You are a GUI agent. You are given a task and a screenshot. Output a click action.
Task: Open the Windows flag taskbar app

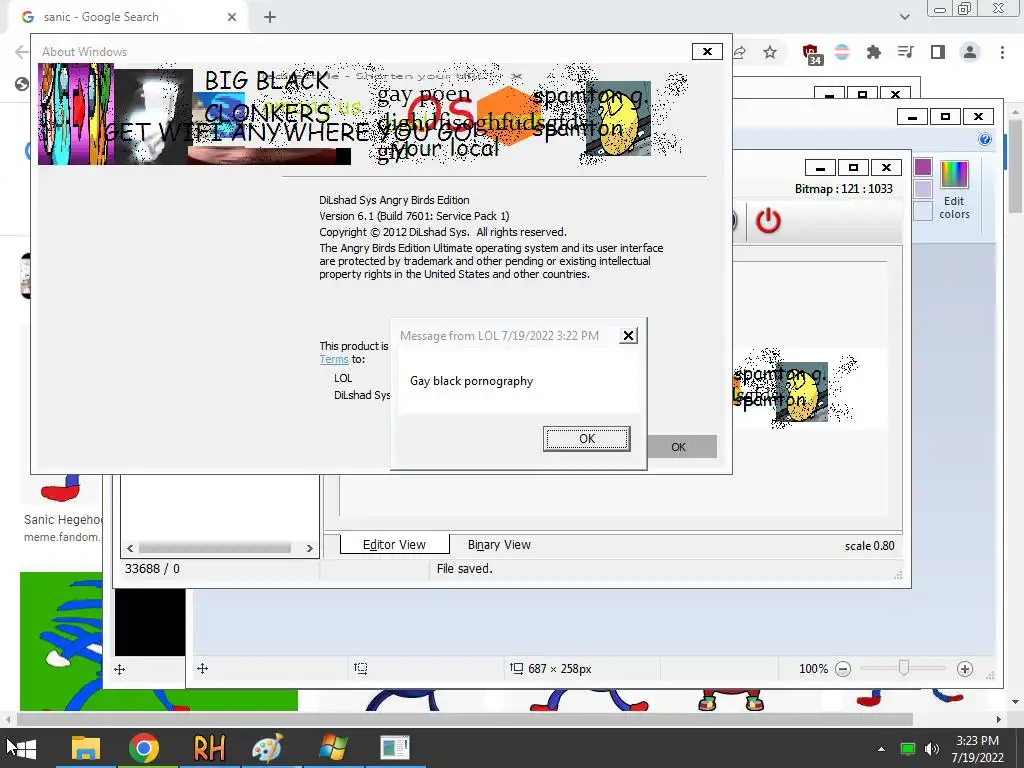click(333, 748)
